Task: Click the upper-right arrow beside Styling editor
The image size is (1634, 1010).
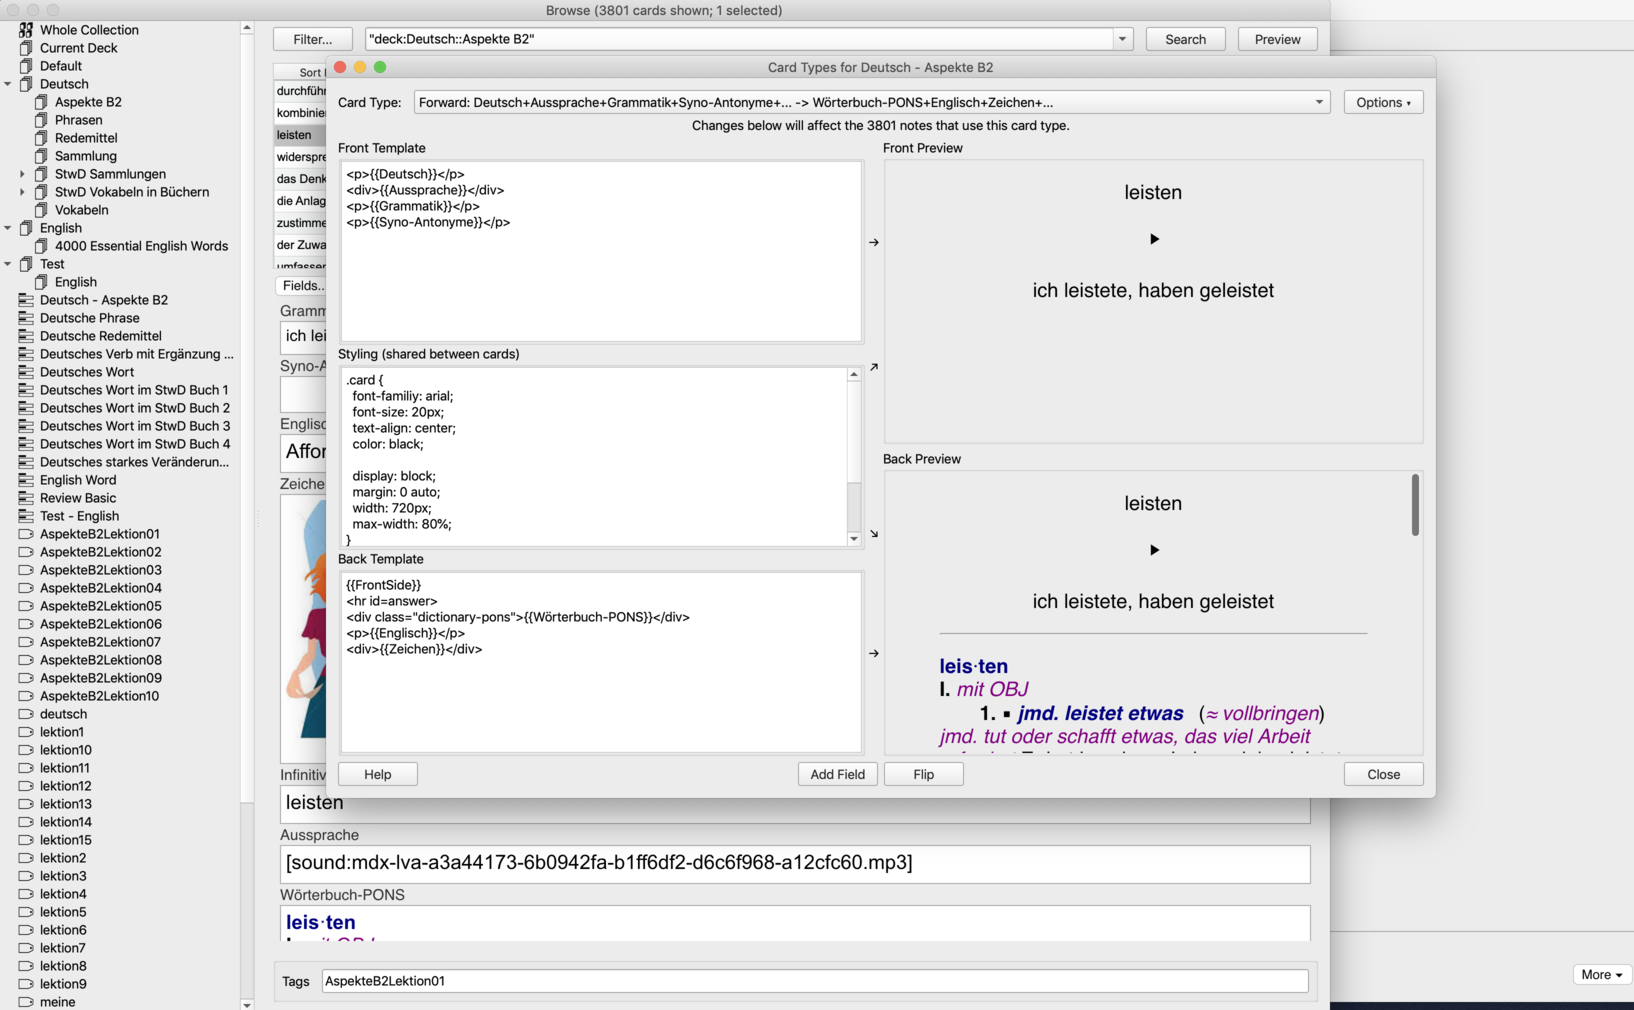Action: pos(874,368)
